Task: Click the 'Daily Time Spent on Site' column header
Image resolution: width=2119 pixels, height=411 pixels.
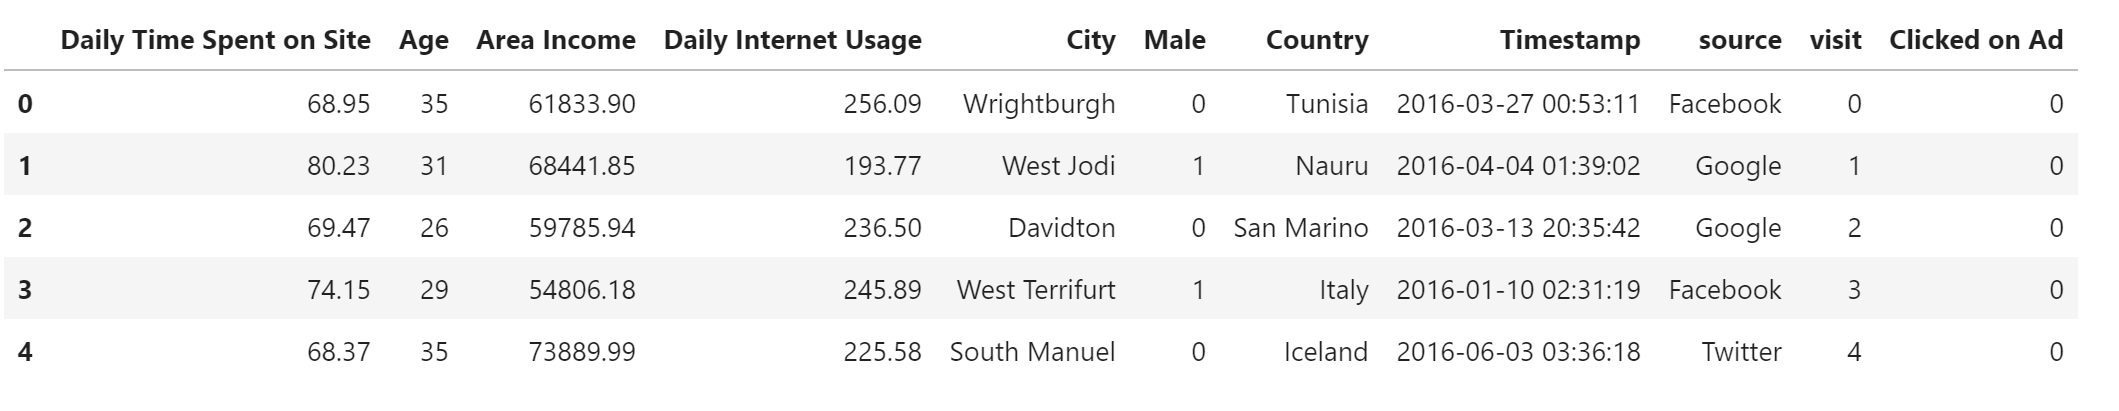Action: click(215, 40)
